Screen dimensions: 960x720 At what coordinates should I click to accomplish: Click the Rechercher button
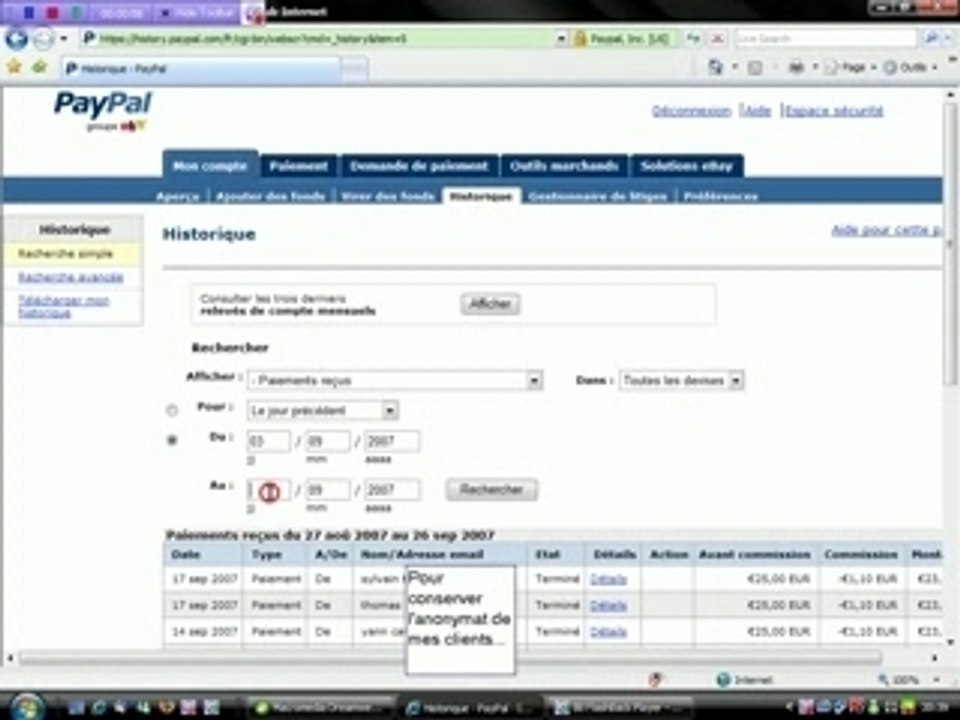point(491,490)
